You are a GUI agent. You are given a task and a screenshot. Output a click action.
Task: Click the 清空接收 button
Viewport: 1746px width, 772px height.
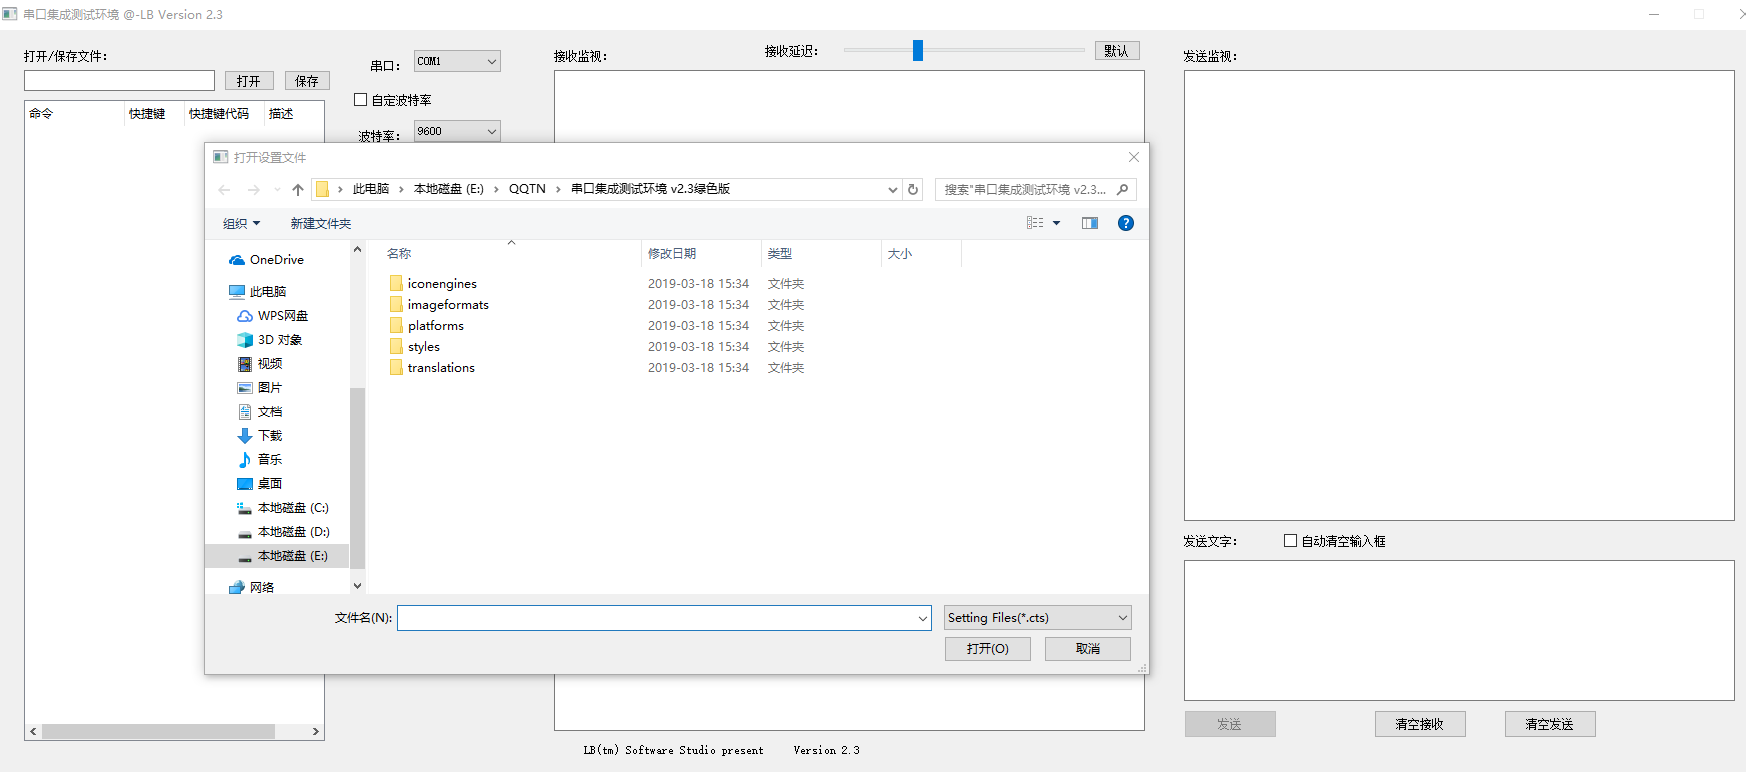pos(1420,724)
